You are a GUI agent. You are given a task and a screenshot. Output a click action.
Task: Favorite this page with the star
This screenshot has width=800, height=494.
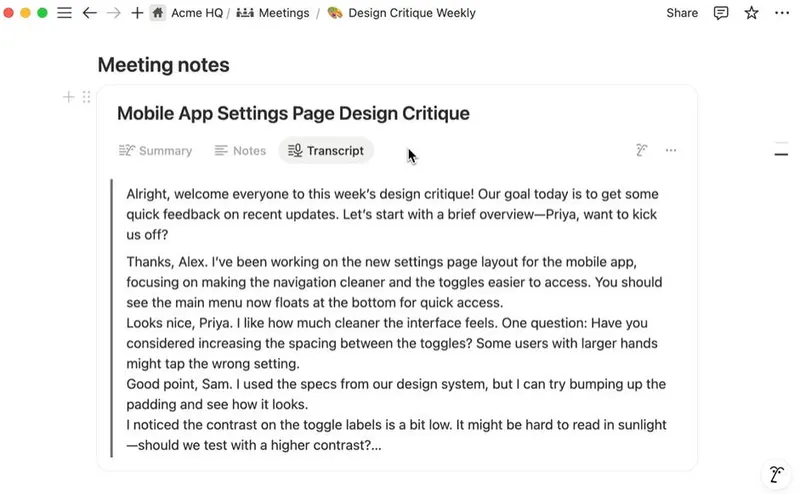pos(751,13)
